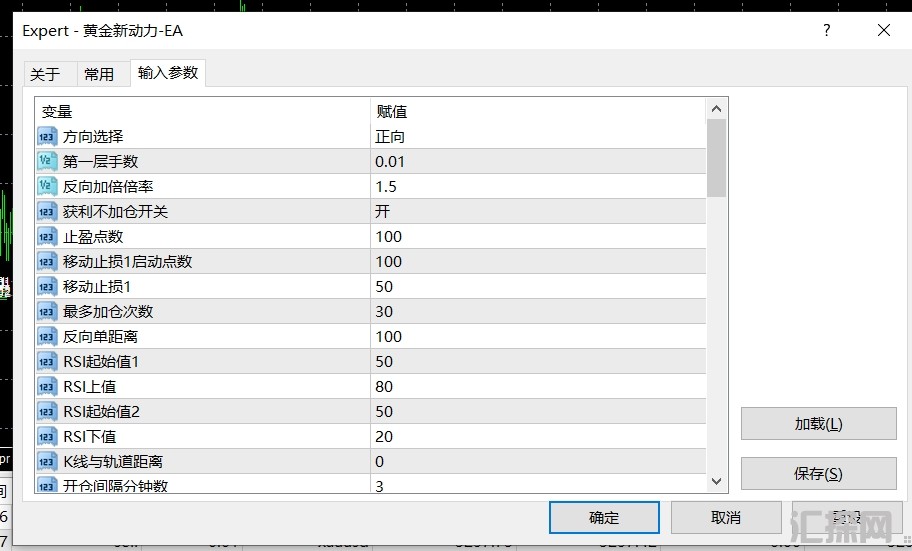Click the icon beside RSI上值
912x551 pixels.
47,387
